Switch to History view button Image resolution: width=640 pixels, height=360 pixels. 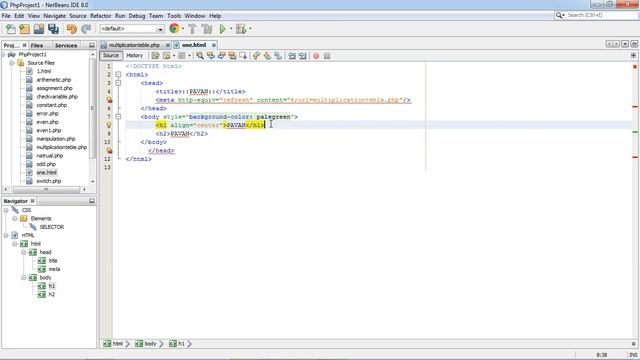click(x=134, y=56)
